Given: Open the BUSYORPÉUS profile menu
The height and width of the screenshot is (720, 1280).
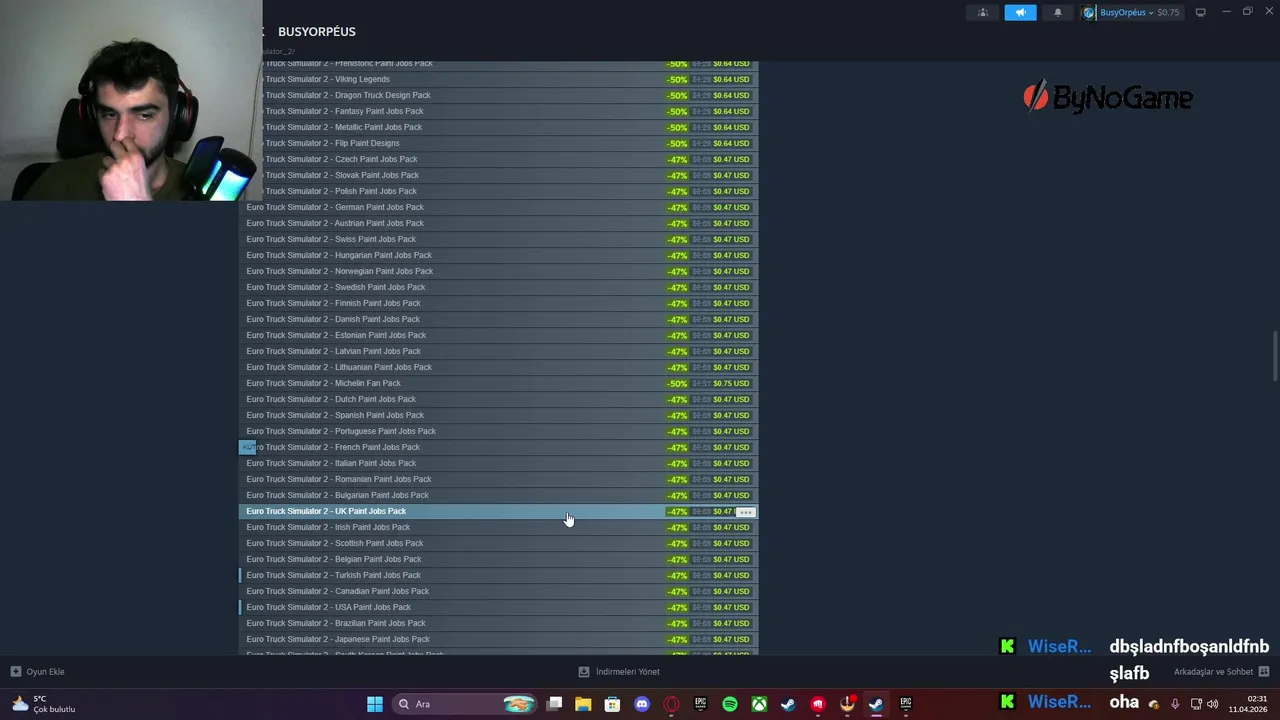Looking at the screenshot, I should click(316, 32).
